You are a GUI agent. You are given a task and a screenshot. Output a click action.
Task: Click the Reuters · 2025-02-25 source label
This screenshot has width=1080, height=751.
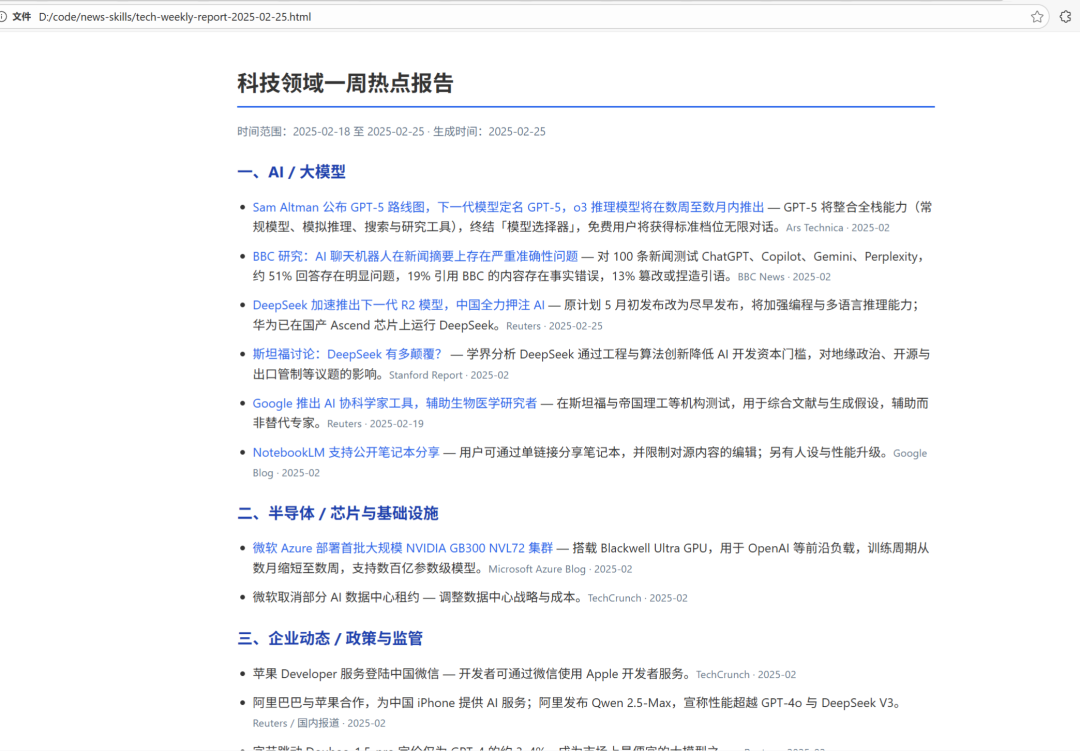(554, 326)
